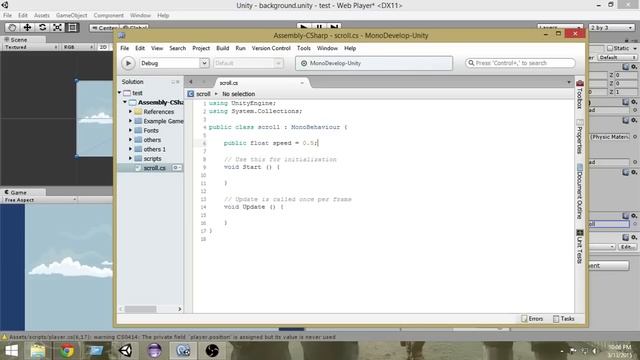Screen dimensions: 640x360
Task: Click the gear options button on scroll.cs row
Action: click(x=176, y=168)
